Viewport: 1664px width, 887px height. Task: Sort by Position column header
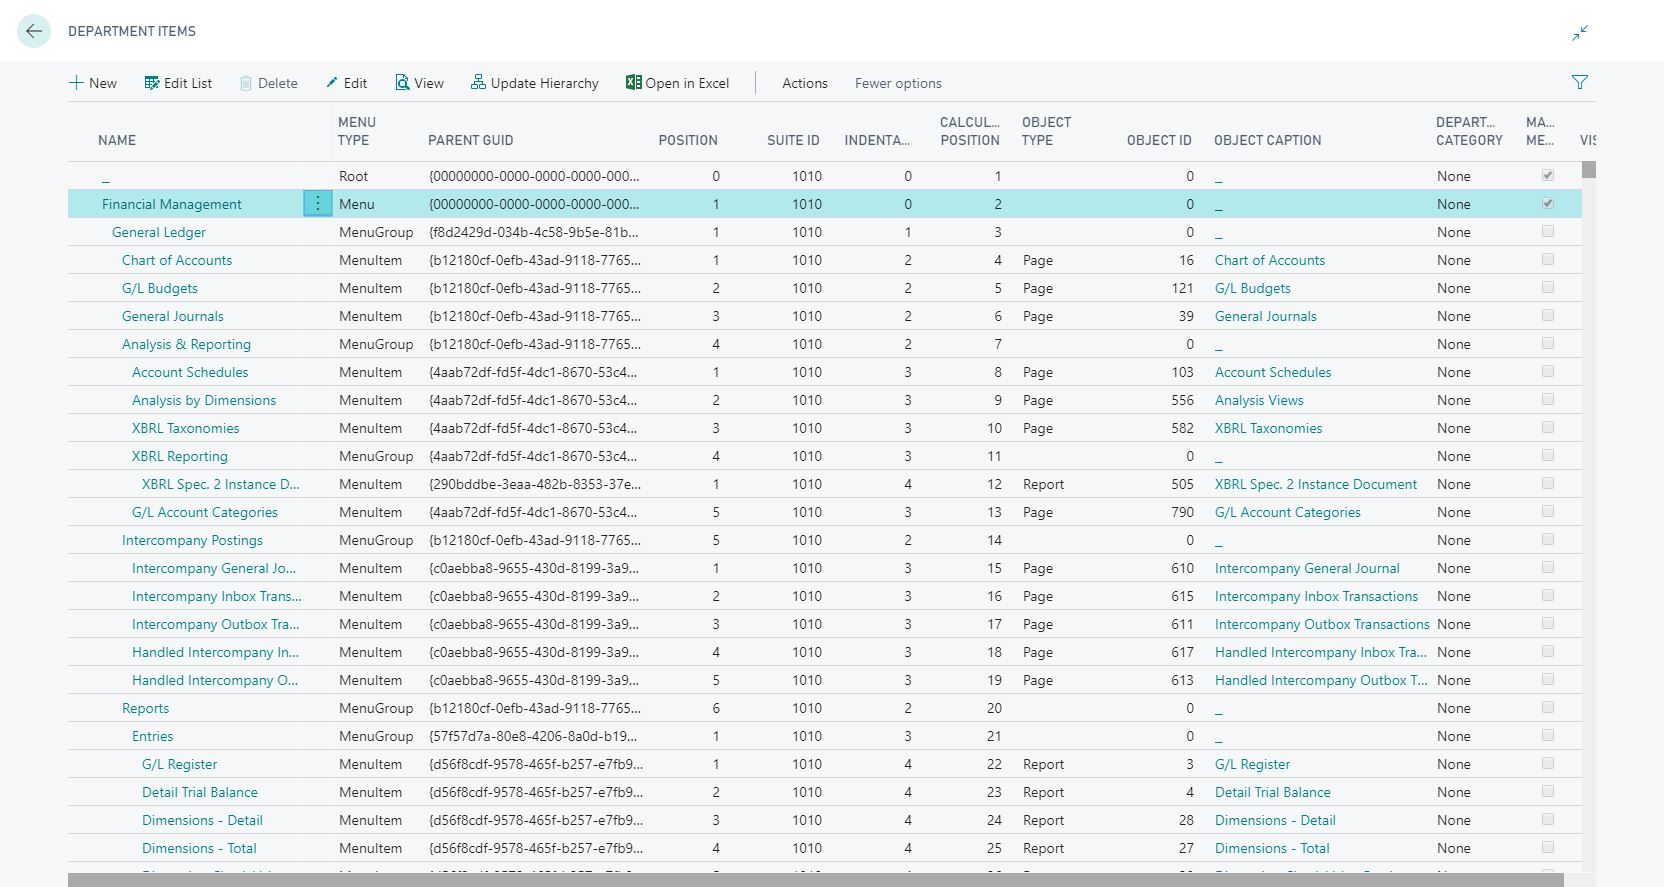(x=688, y=140)
